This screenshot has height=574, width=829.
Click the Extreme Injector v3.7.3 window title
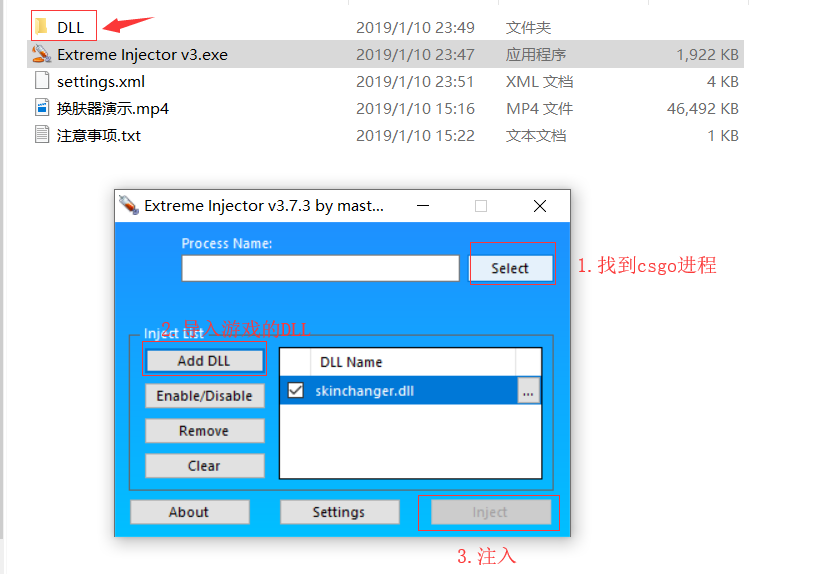pyautogui.click(x=264, y=206)
